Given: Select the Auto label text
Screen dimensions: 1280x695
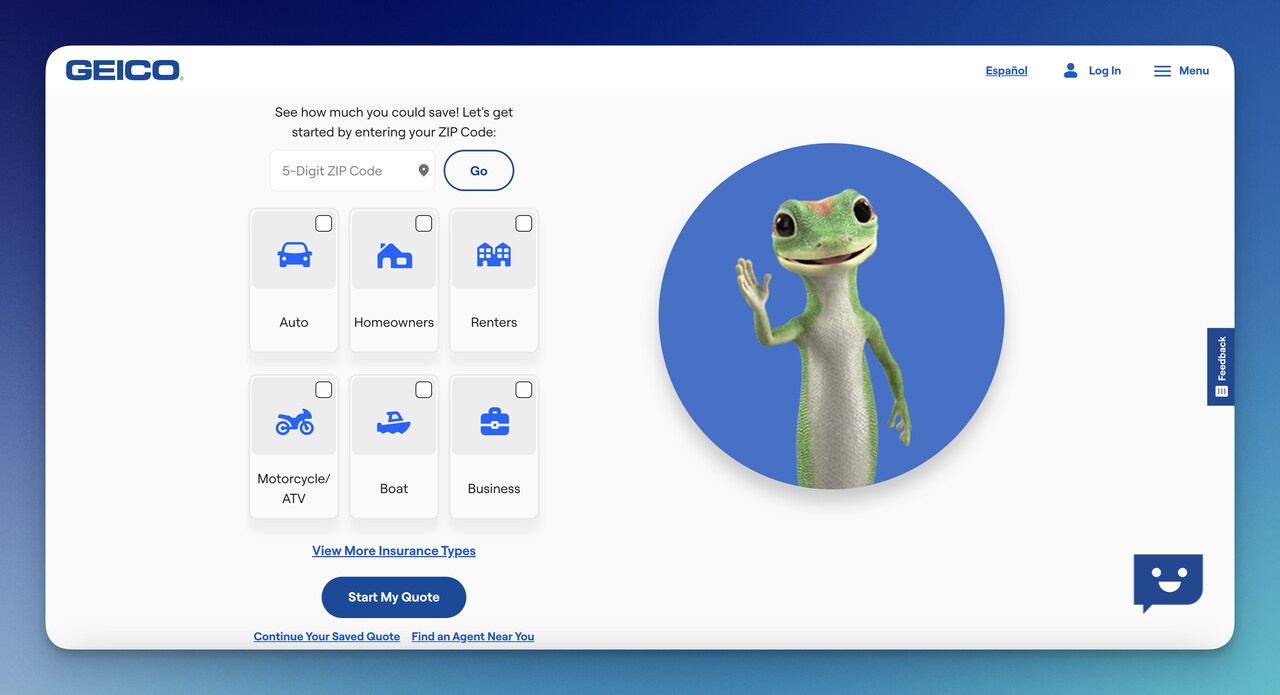Looking at the screenshot, I should click(294, 322).
